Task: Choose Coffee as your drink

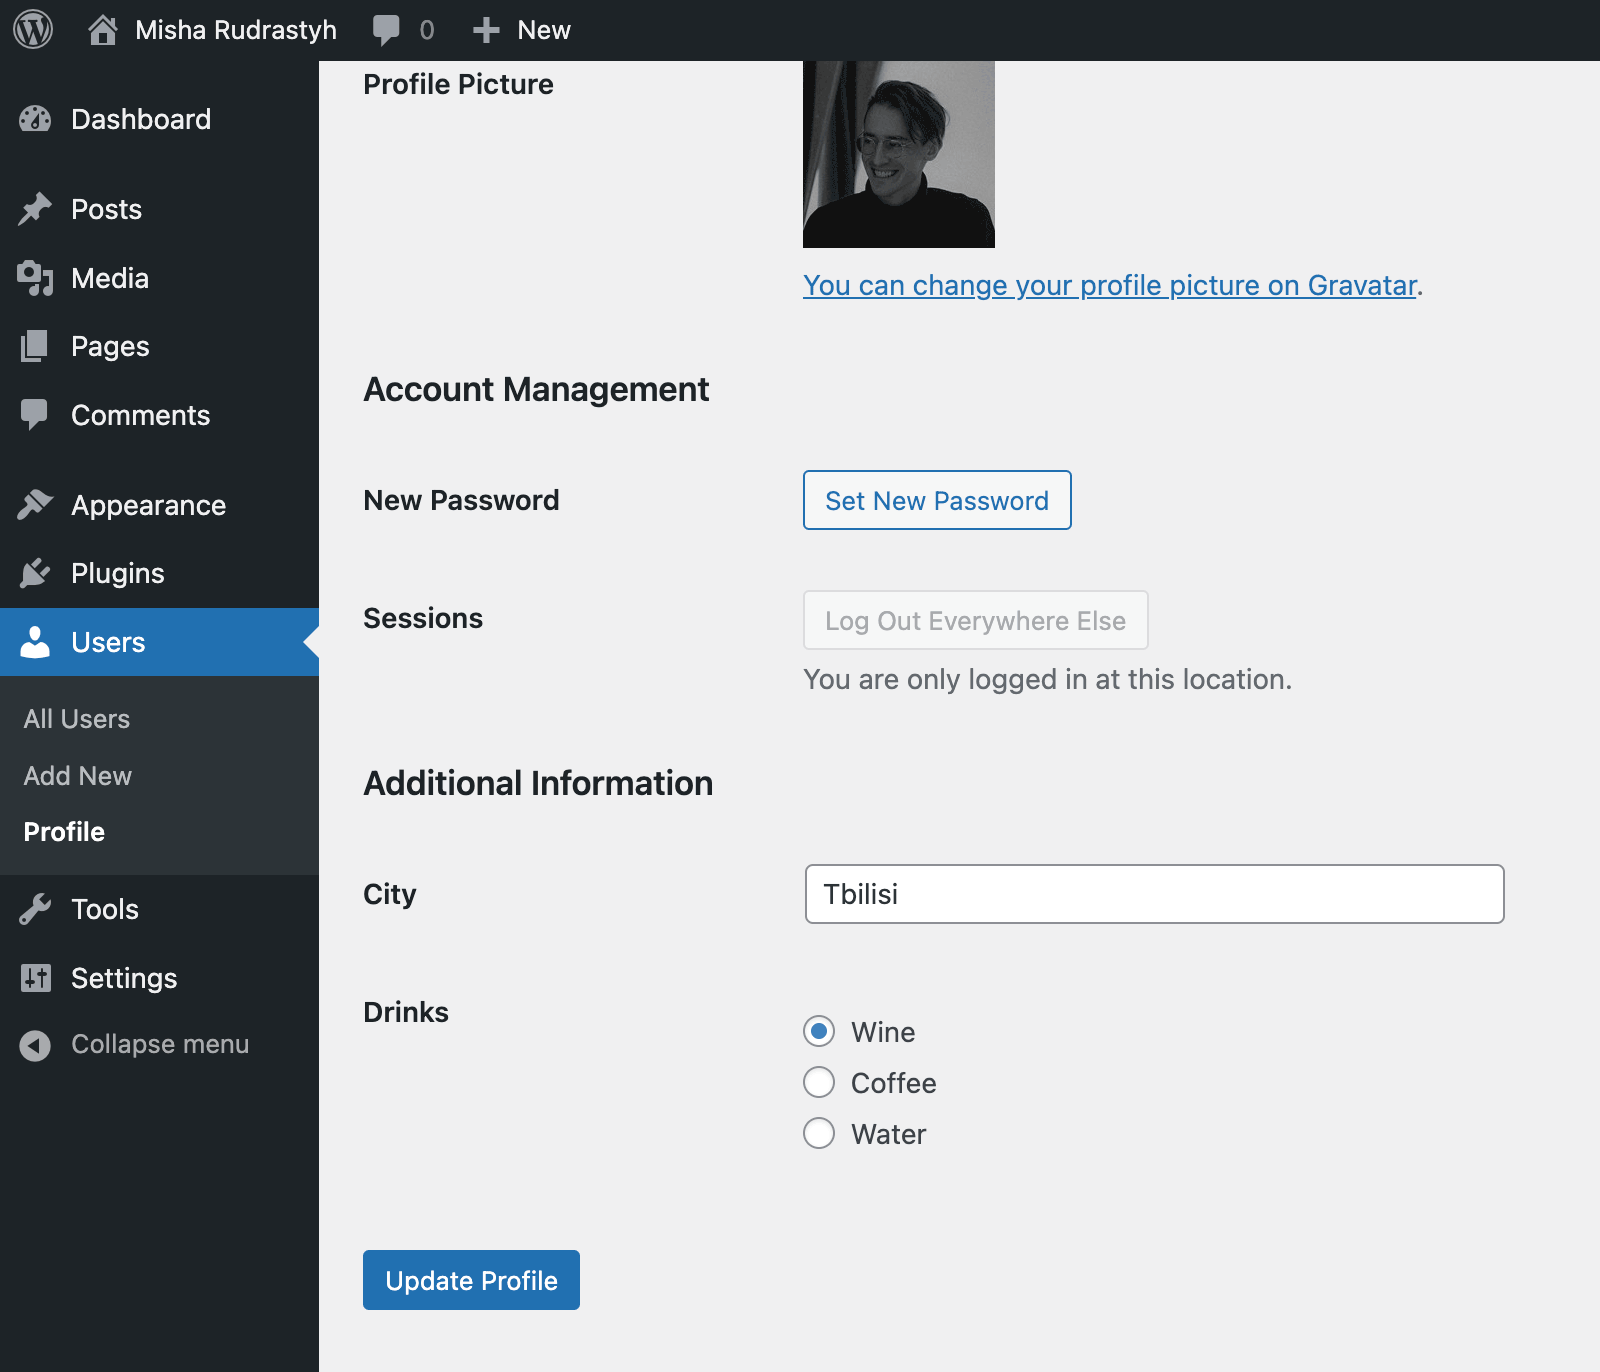Action: (x=819, y=1083)
